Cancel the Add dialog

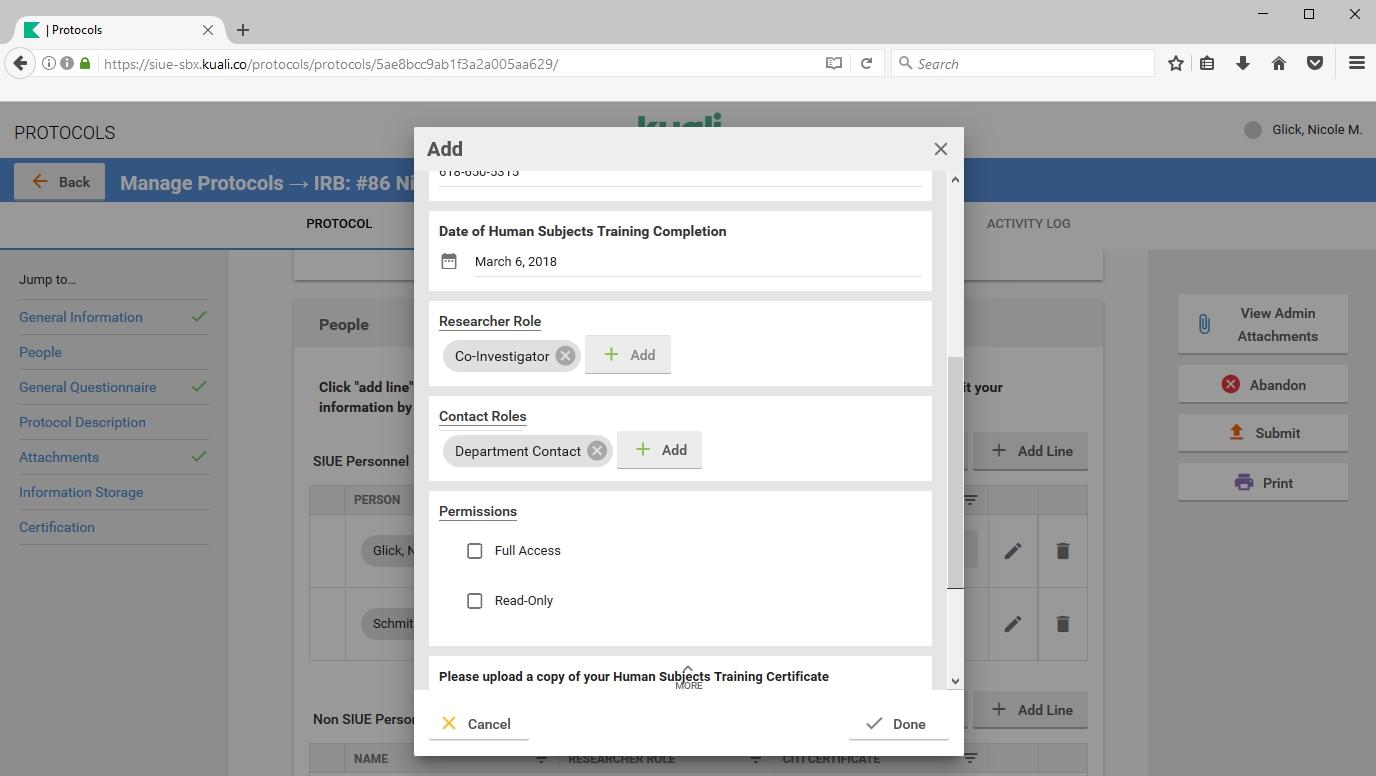click(x=477, y=724)
